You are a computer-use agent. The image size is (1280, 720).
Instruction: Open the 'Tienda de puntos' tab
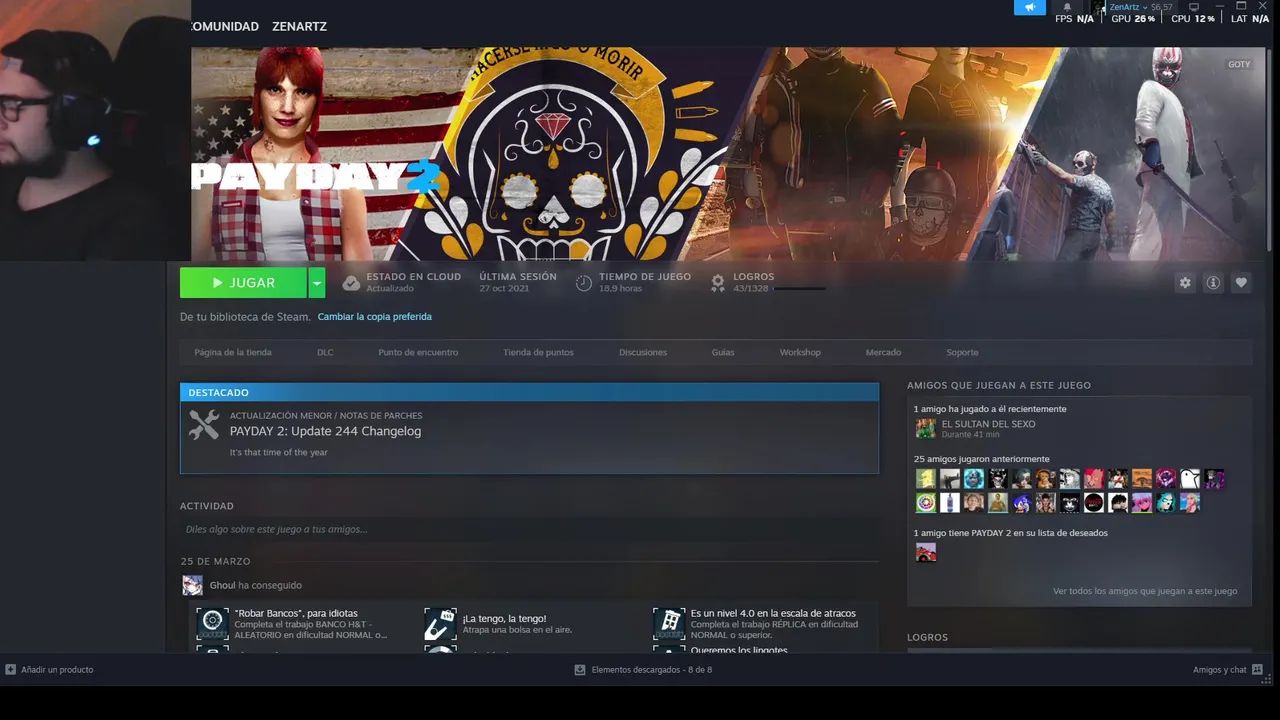click(x=538, y=352)
